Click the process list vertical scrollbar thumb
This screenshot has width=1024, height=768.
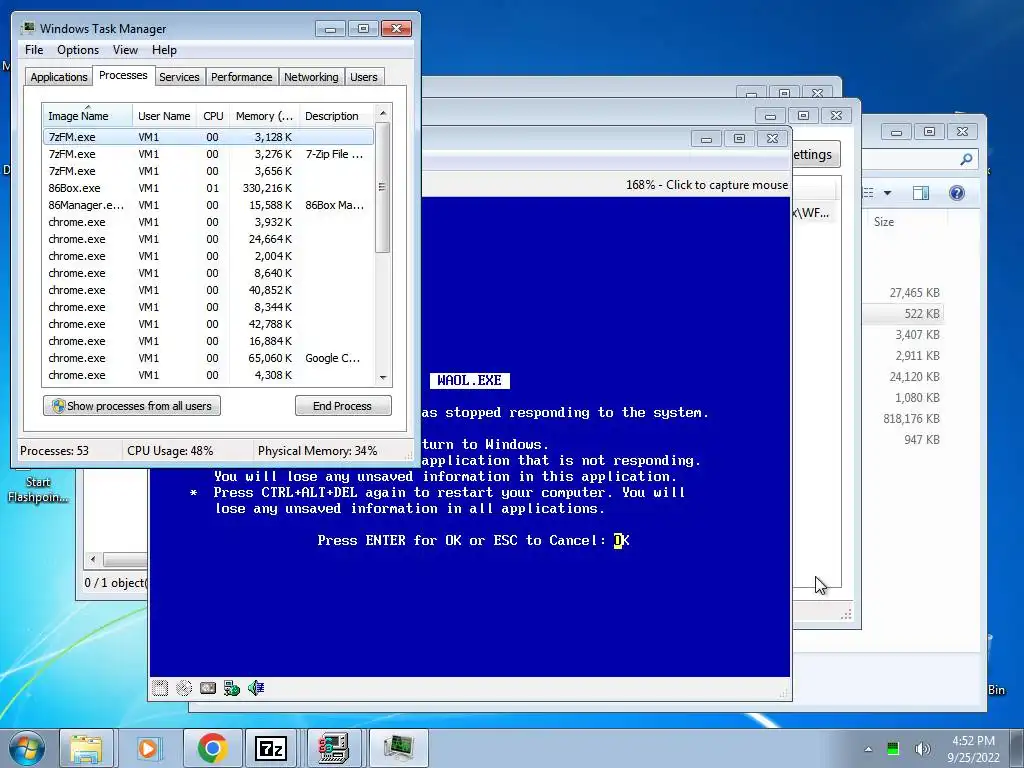(383, 187)
